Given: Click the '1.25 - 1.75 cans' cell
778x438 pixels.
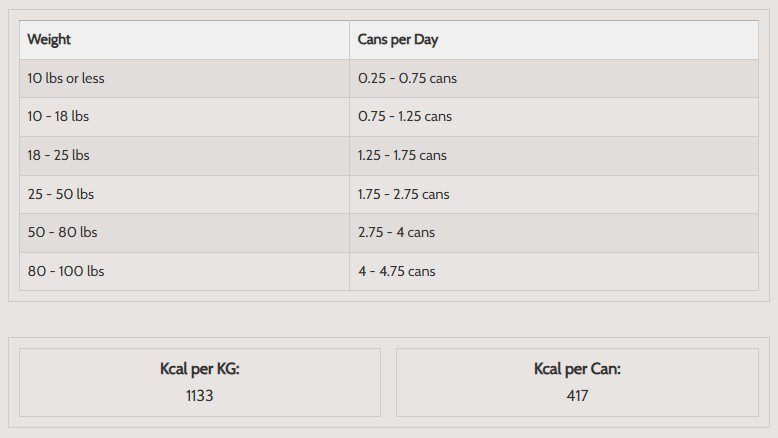Looking at the screenshot, I should pos(402,155).
